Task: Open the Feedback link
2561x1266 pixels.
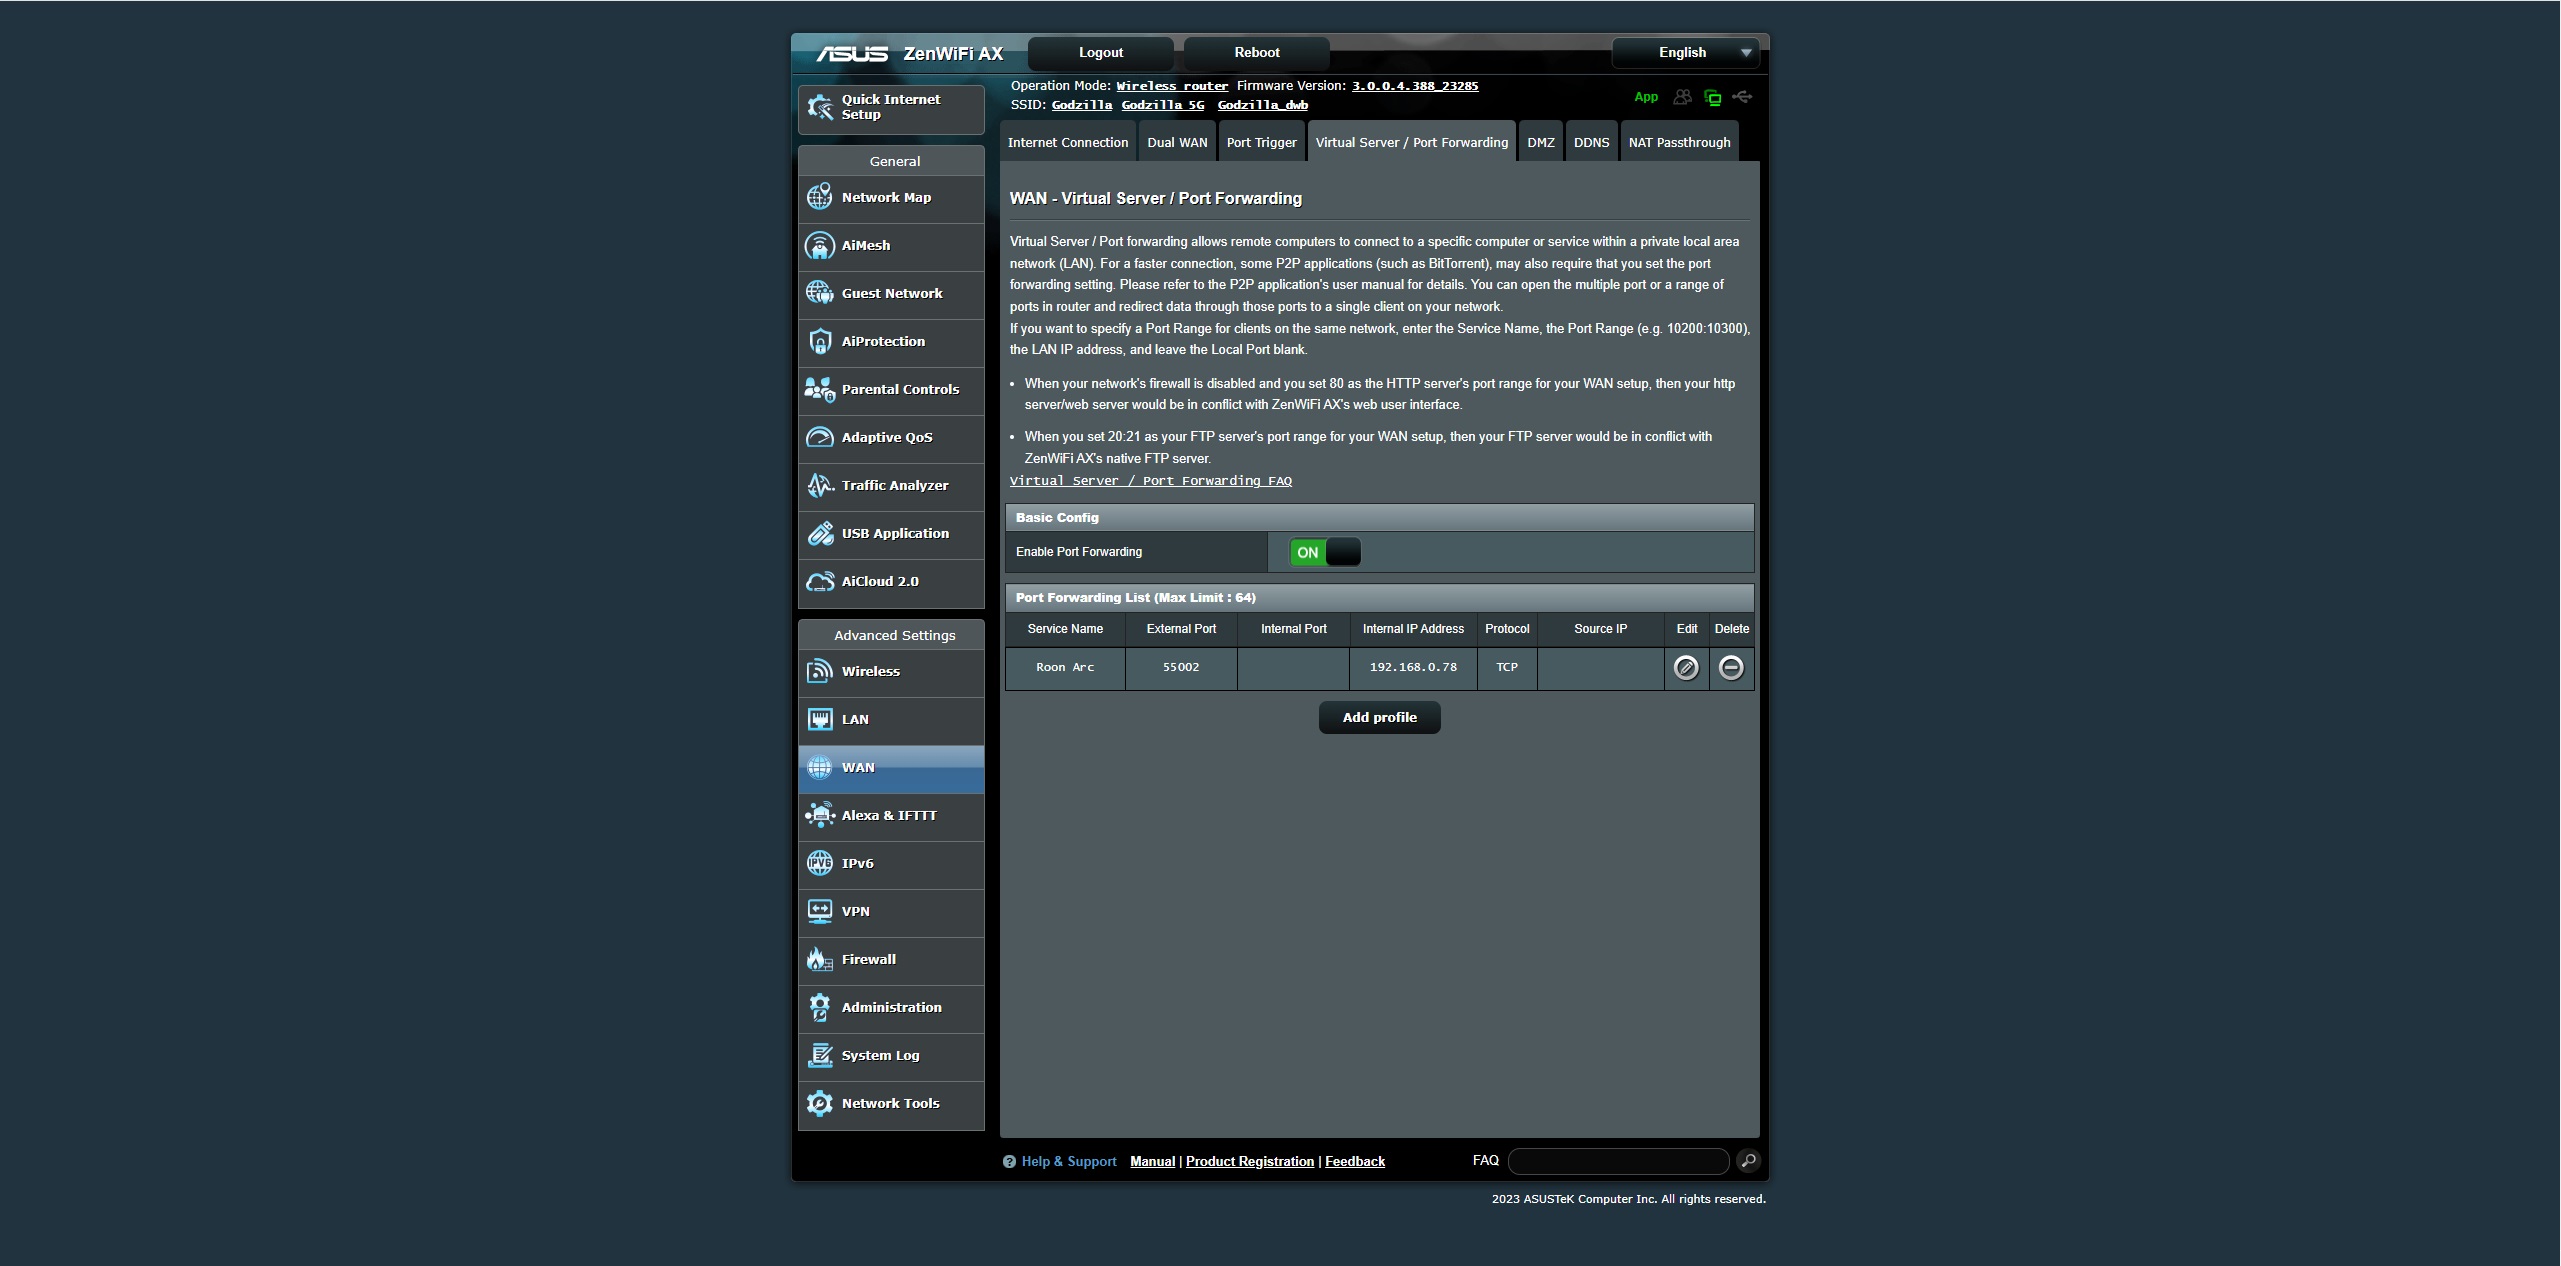Action: coord(1354,1161)
